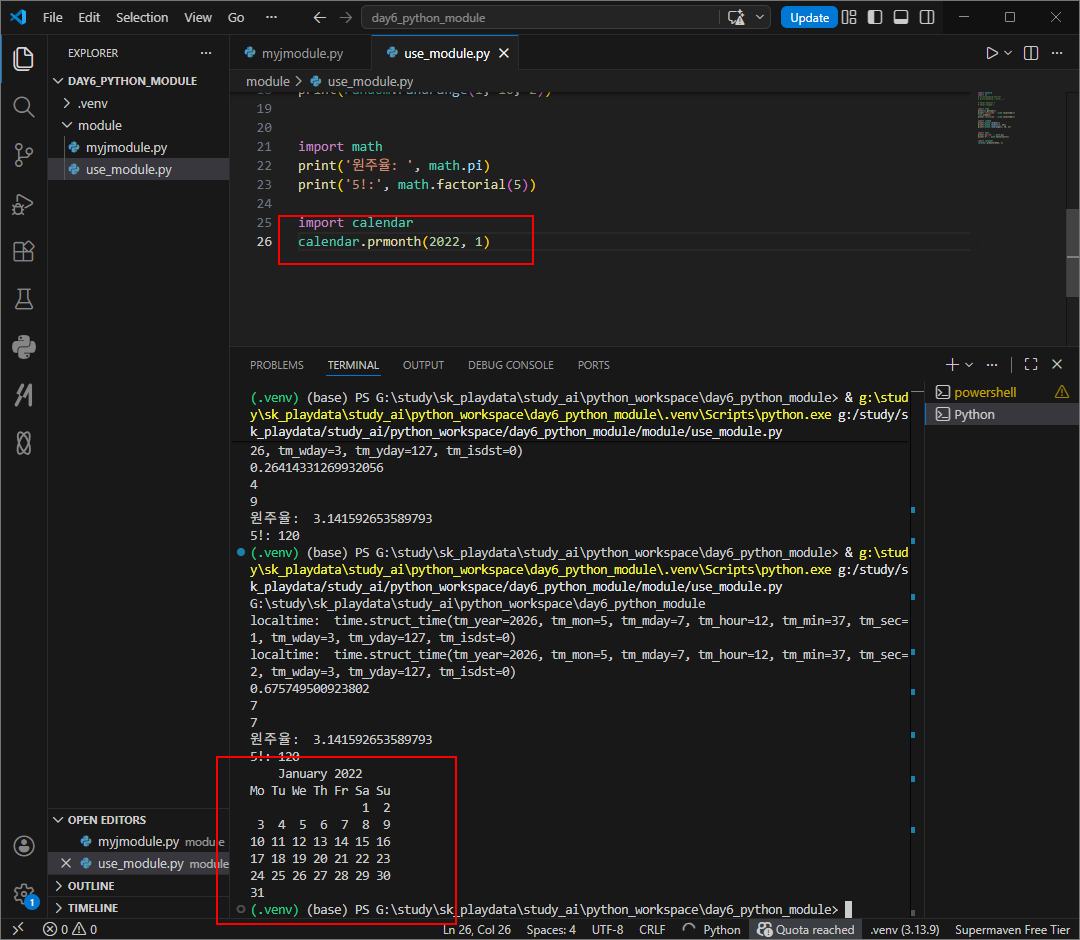The image size is (1080, 940).
Task: Close the use_module.py editor tab
Action: 504,53
